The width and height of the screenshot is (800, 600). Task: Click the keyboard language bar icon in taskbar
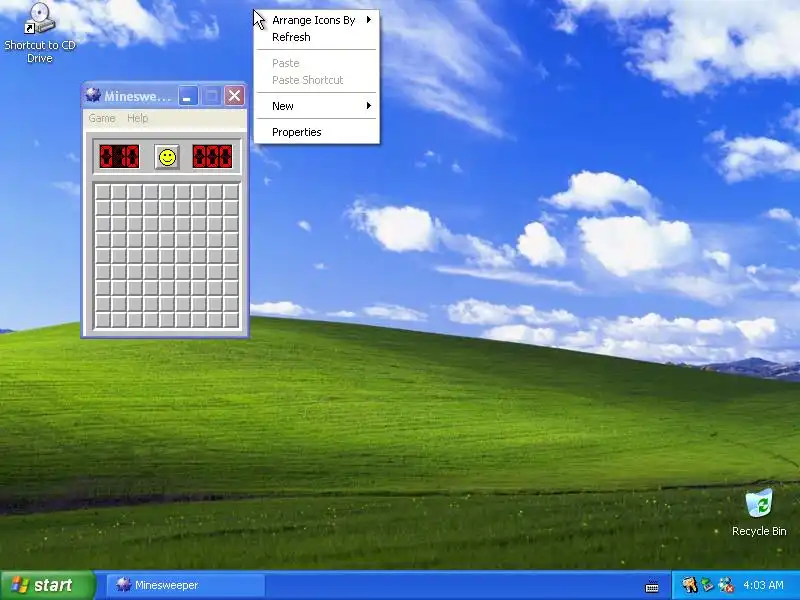(x=652, y=586)
